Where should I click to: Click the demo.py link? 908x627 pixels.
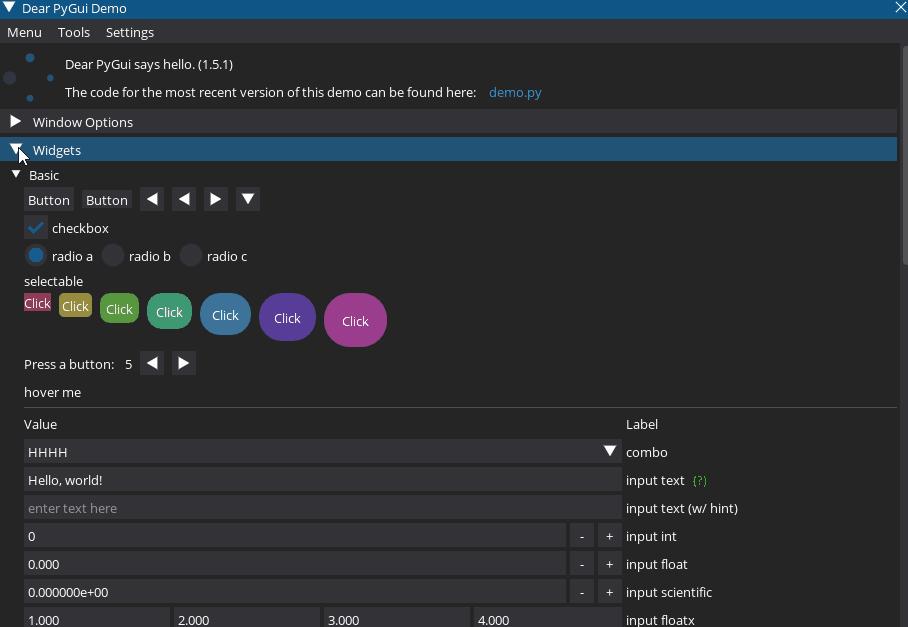pos(515,92)
